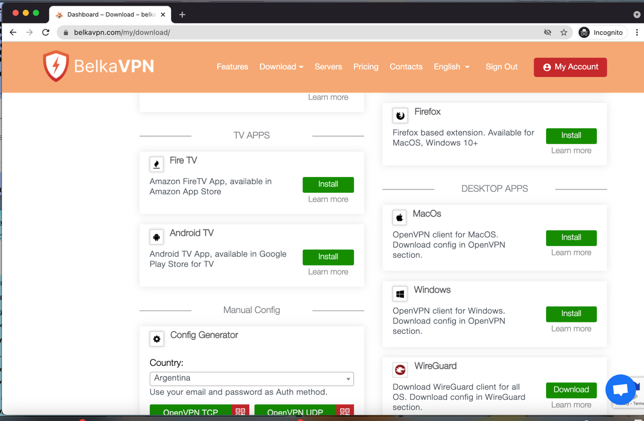Click the Fire TV heading

click(183, 161)
